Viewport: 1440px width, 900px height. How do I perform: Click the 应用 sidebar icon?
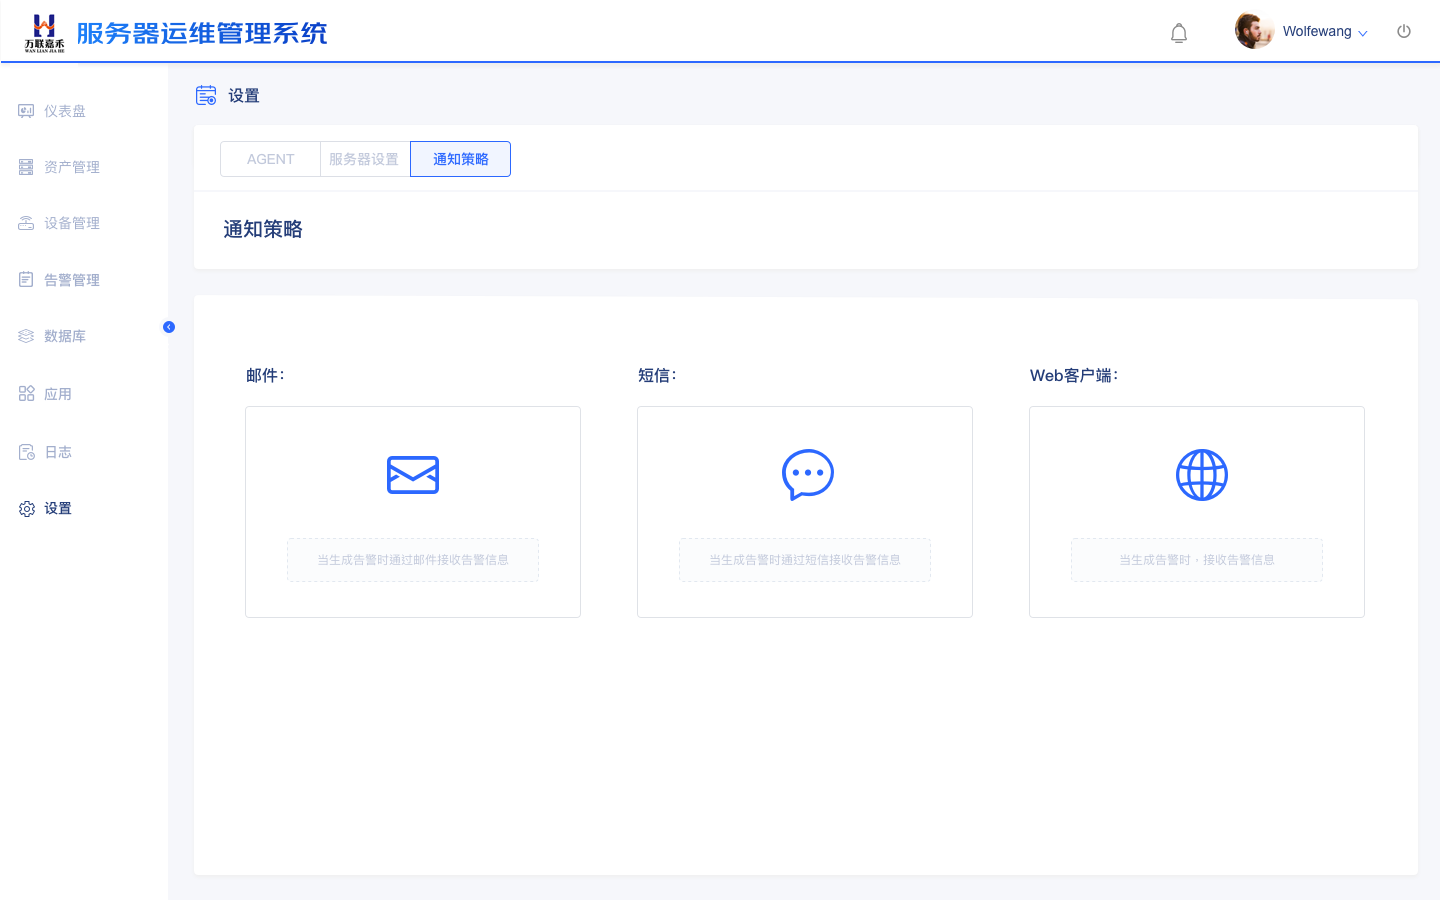pyautogui.click(x=26, y=394)
